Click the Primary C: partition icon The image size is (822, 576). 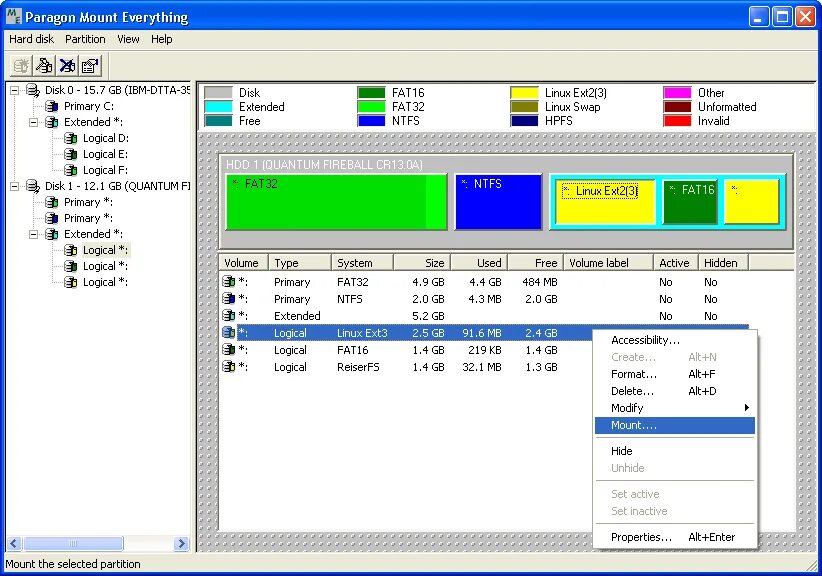pos(52,106)
